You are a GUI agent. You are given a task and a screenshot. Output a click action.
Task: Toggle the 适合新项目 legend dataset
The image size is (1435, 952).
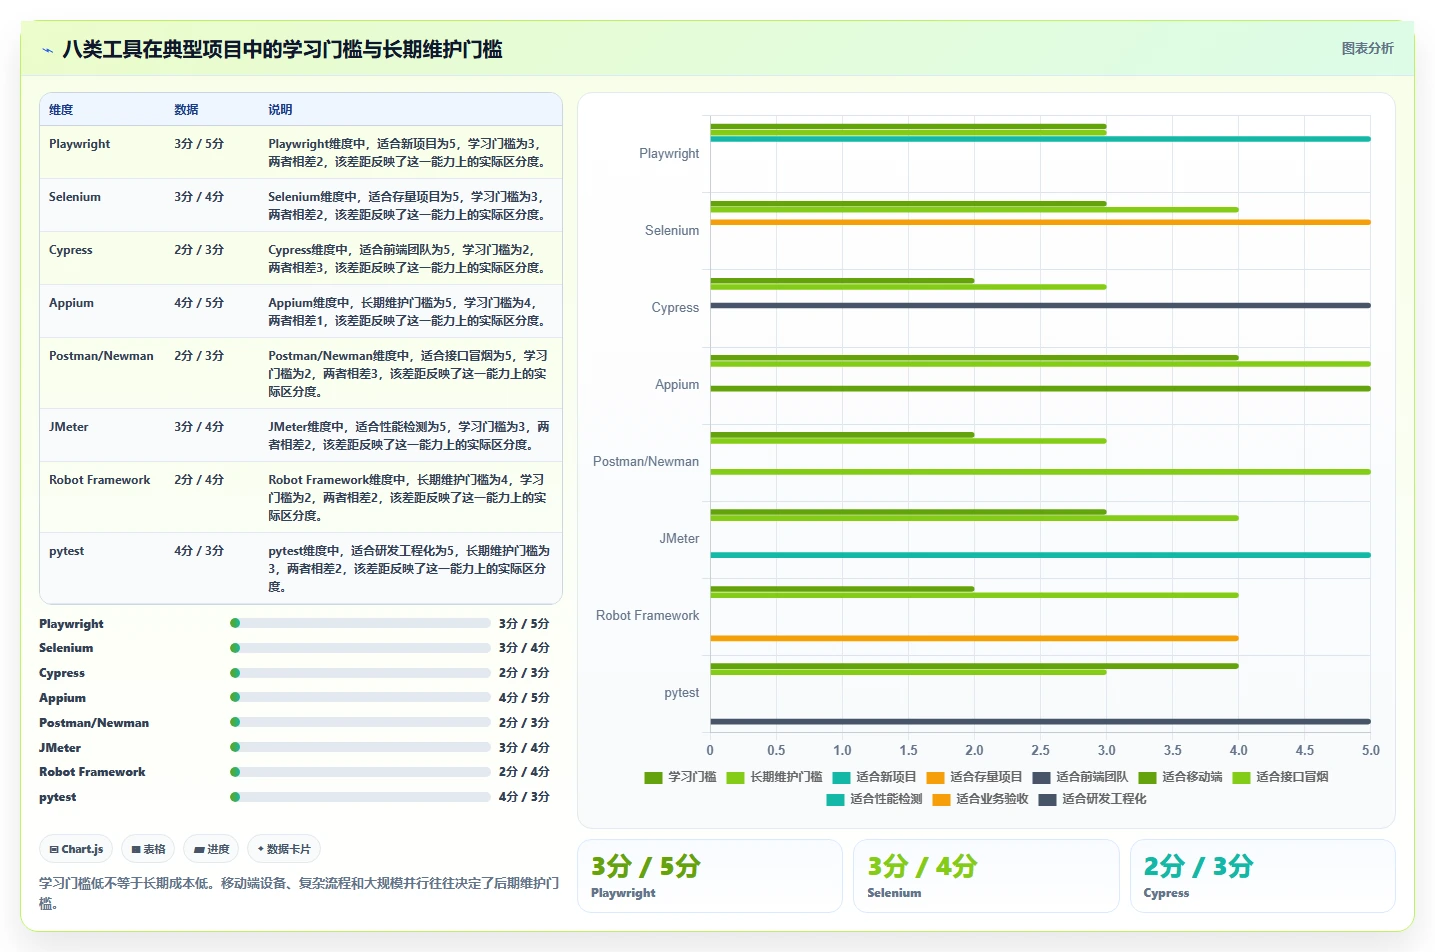point(874,777)
